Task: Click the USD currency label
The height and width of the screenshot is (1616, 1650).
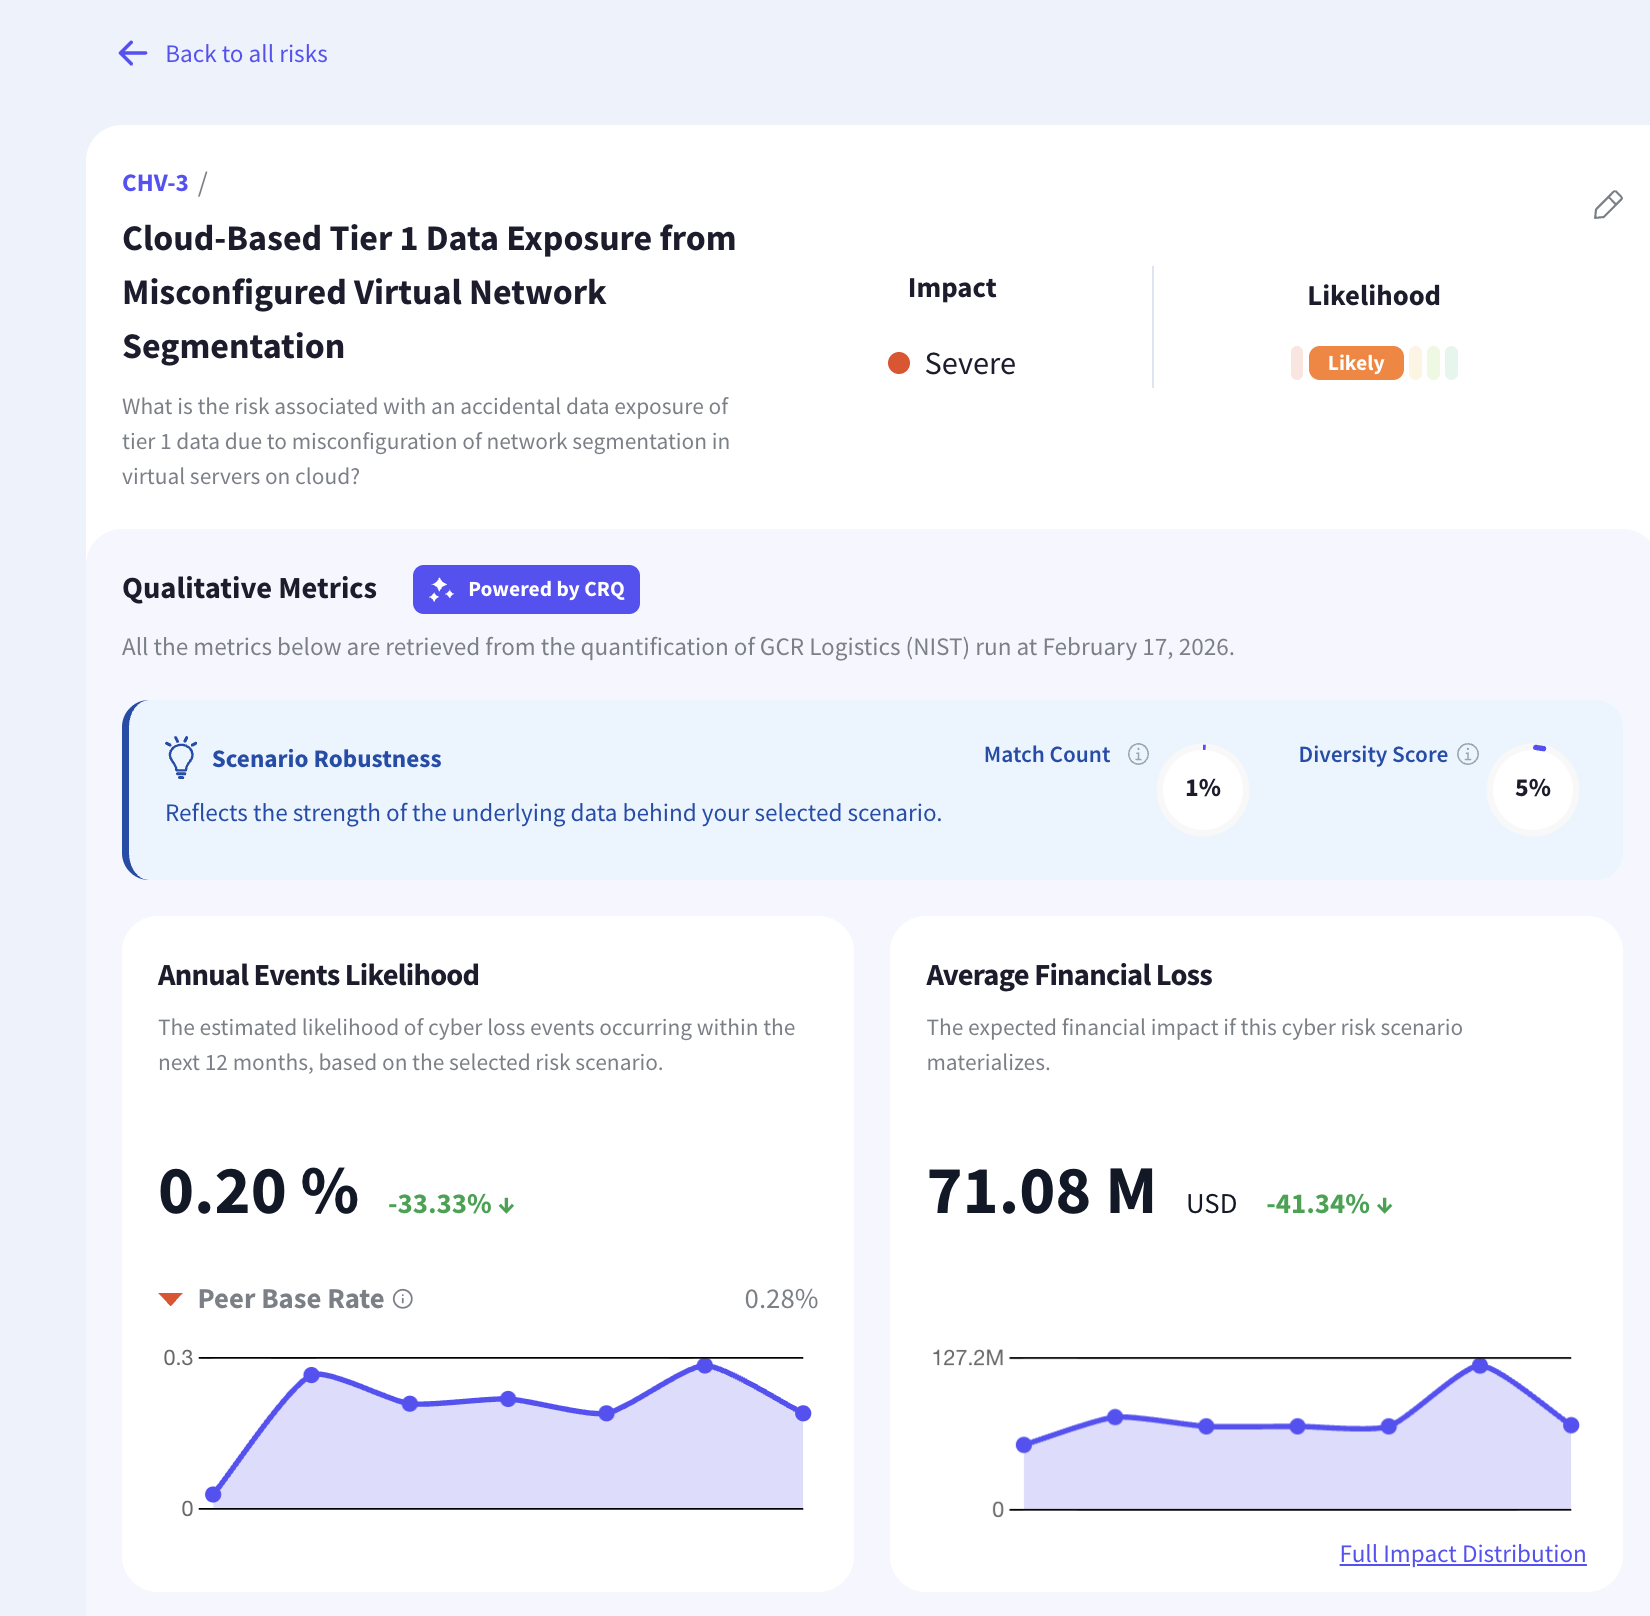Action: 1211,1204
